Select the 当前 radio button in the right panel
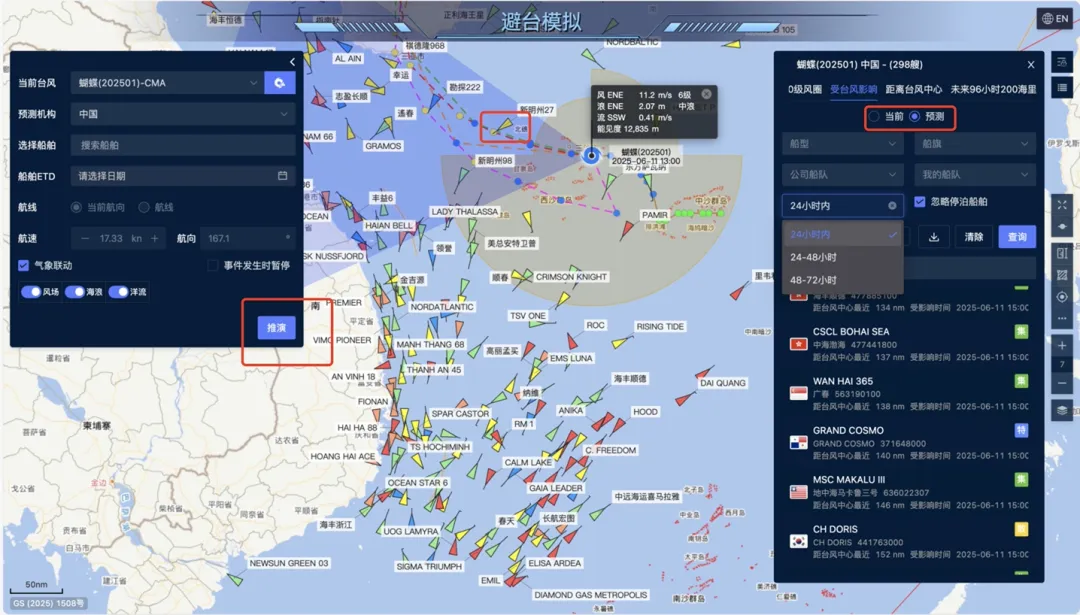 [x=874, y=116]
